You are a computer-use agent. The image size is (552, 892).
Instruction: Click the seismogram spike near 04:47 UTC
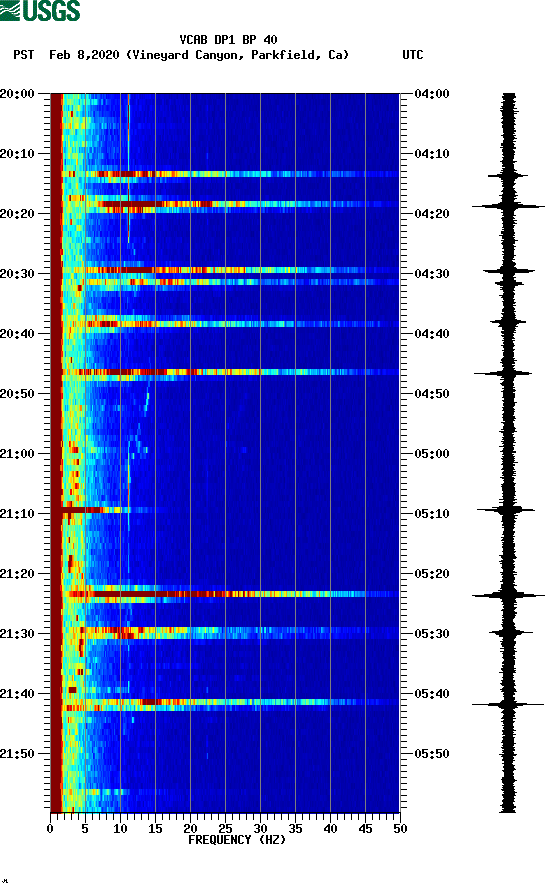click(x=504, y=373)
